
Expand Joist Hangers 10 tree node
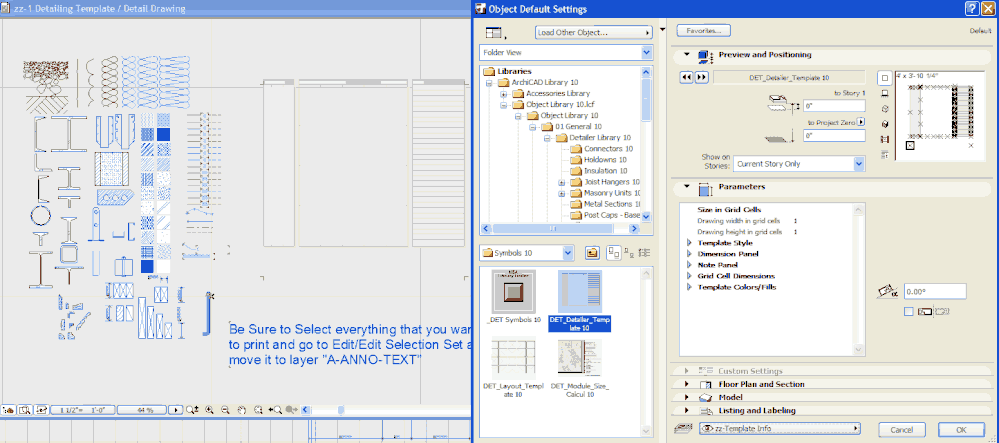(x=562, y=182)
